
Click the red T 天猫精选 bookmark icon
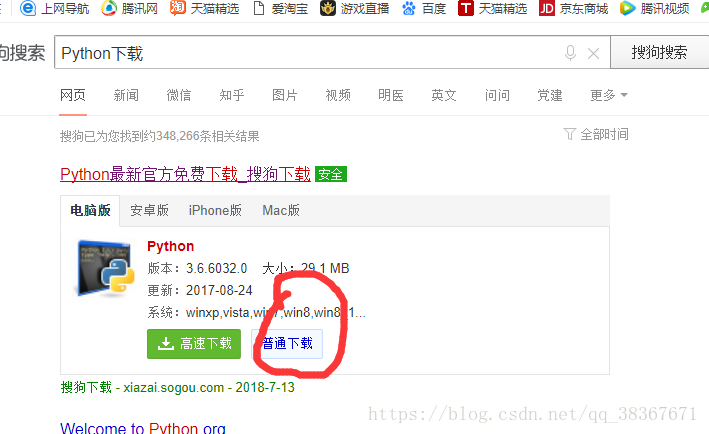466,8
